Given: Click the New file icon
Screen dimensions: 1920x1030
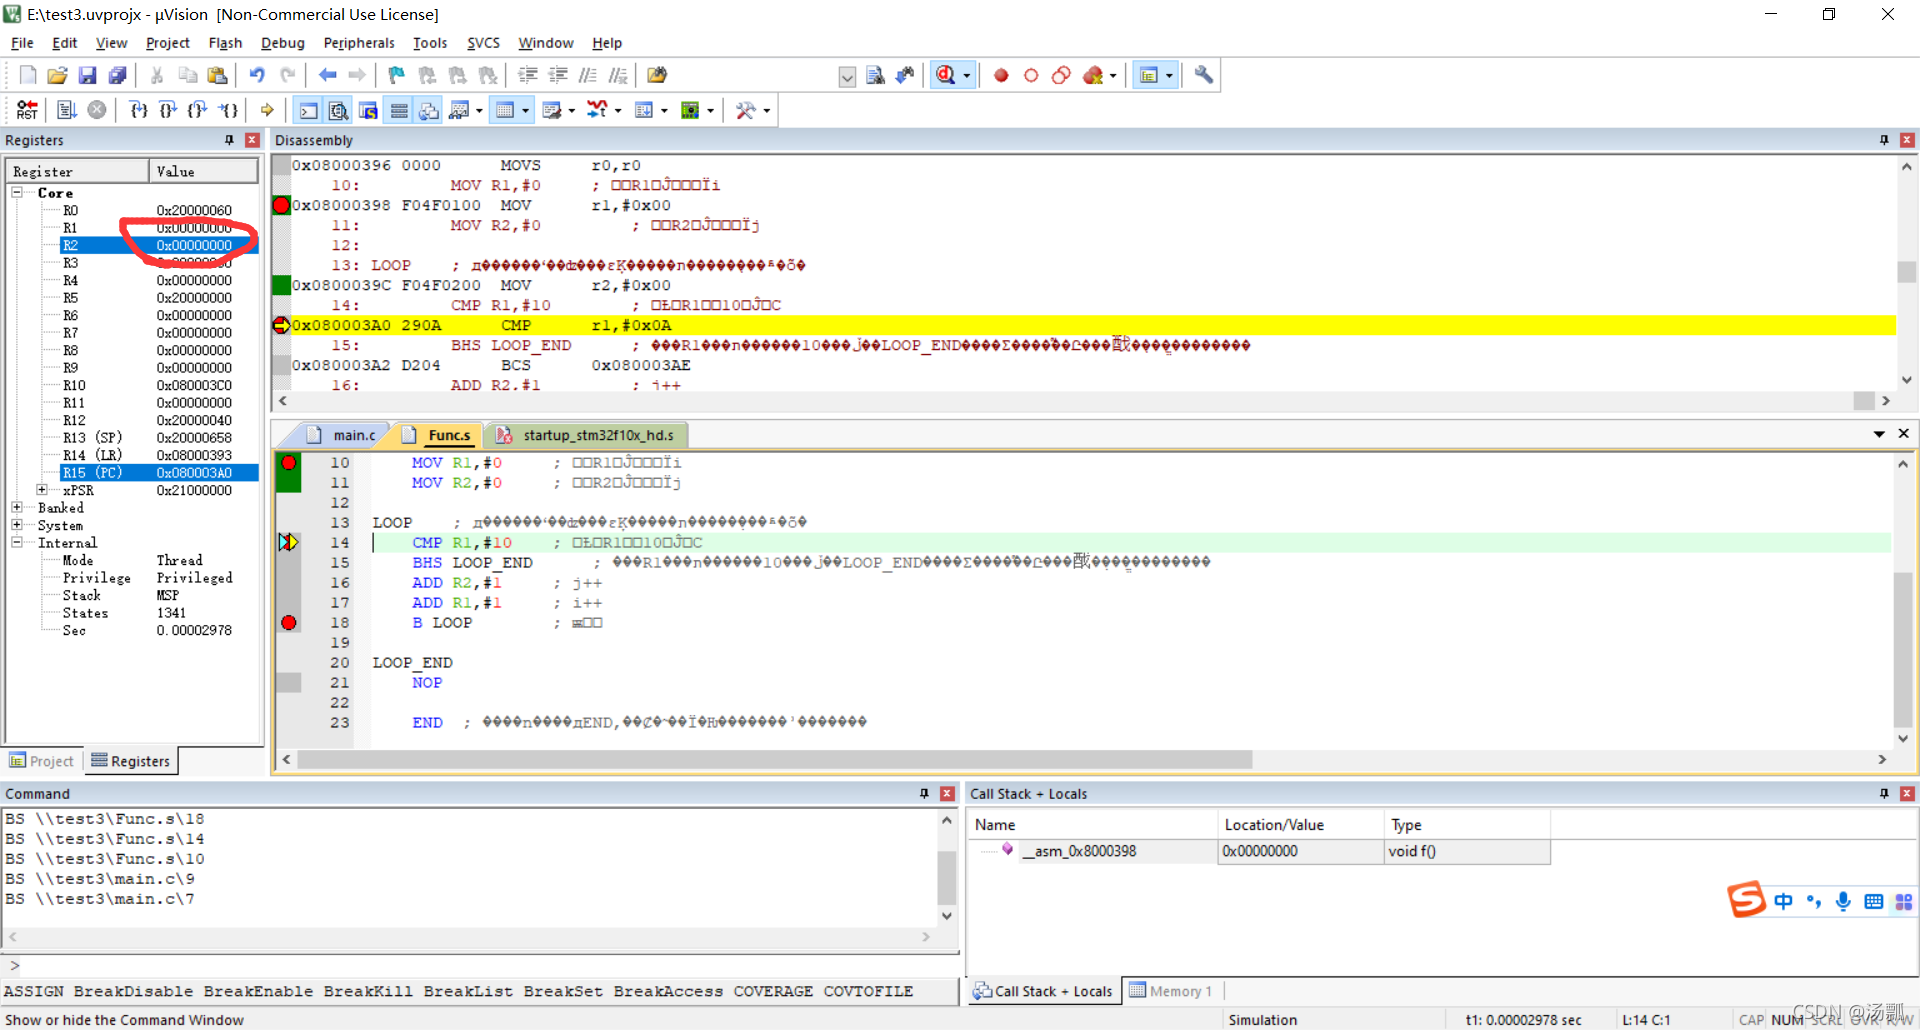Looking at the screenshot, I should coord(27,75).
